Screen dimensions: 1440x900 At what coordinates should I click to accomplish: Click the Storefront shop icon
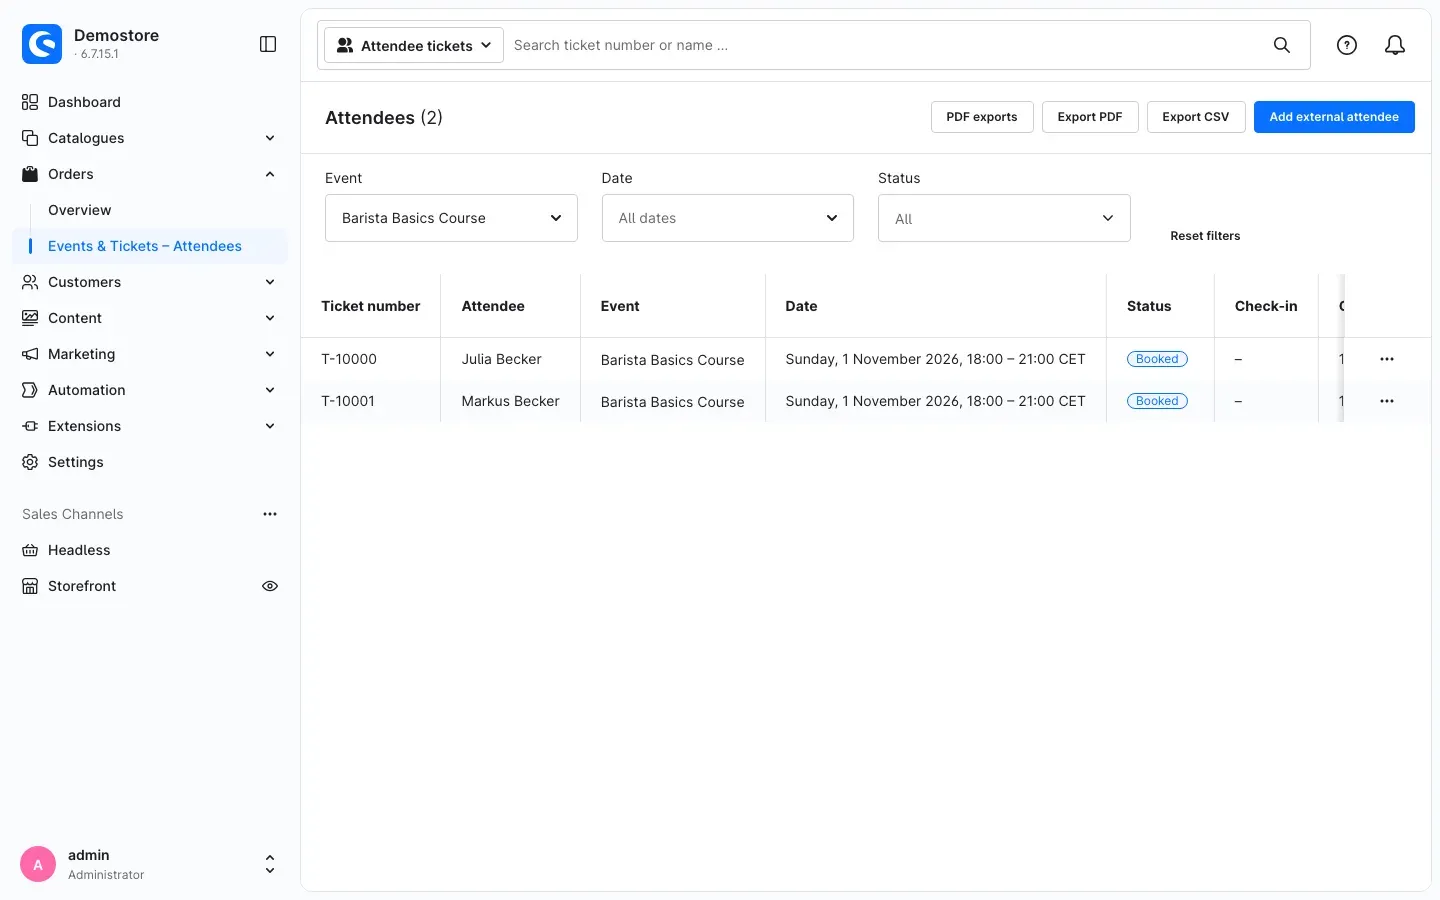click(30, 586)
